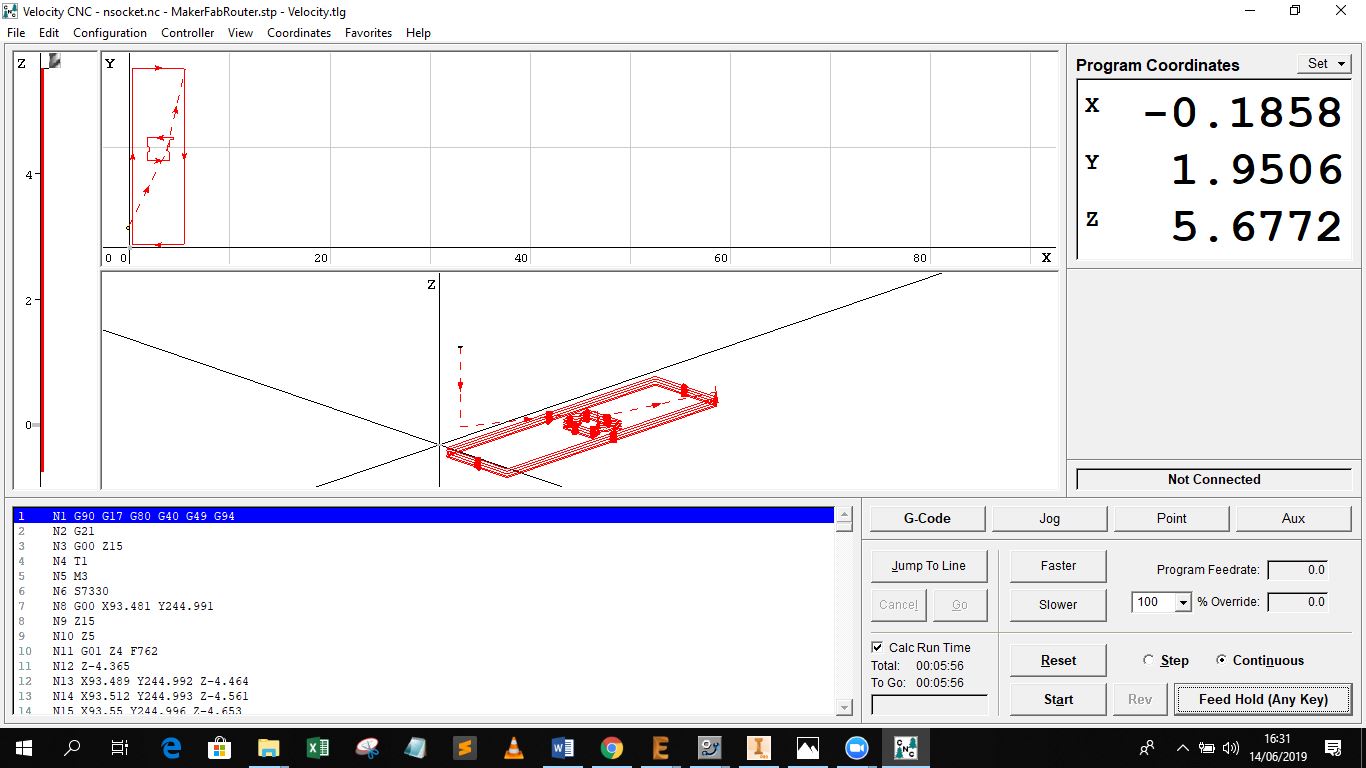
Task: Open the battery status icon in tray
Action: tap(1207, 747)
